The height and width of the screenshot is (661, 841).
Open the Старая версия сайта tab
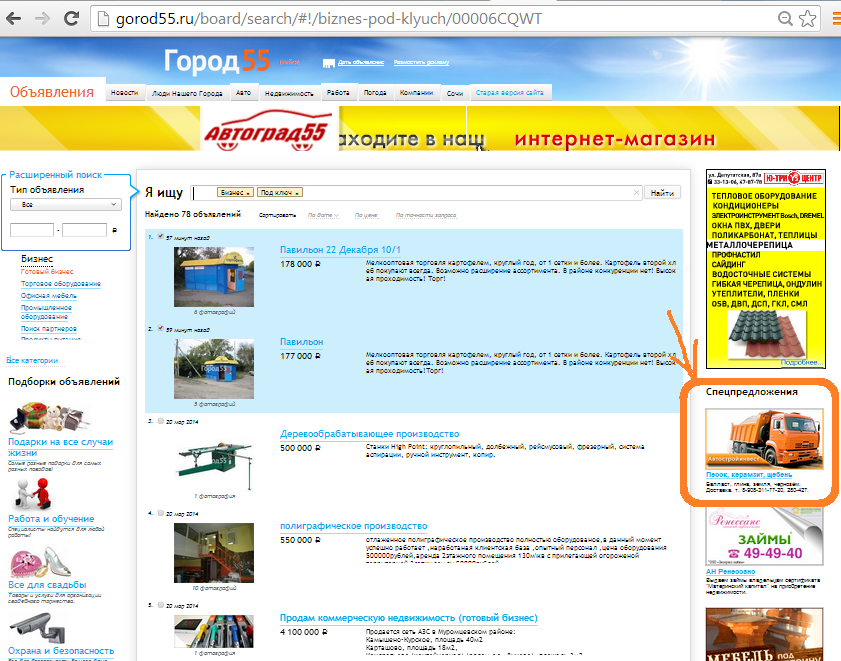coord(510,93)
